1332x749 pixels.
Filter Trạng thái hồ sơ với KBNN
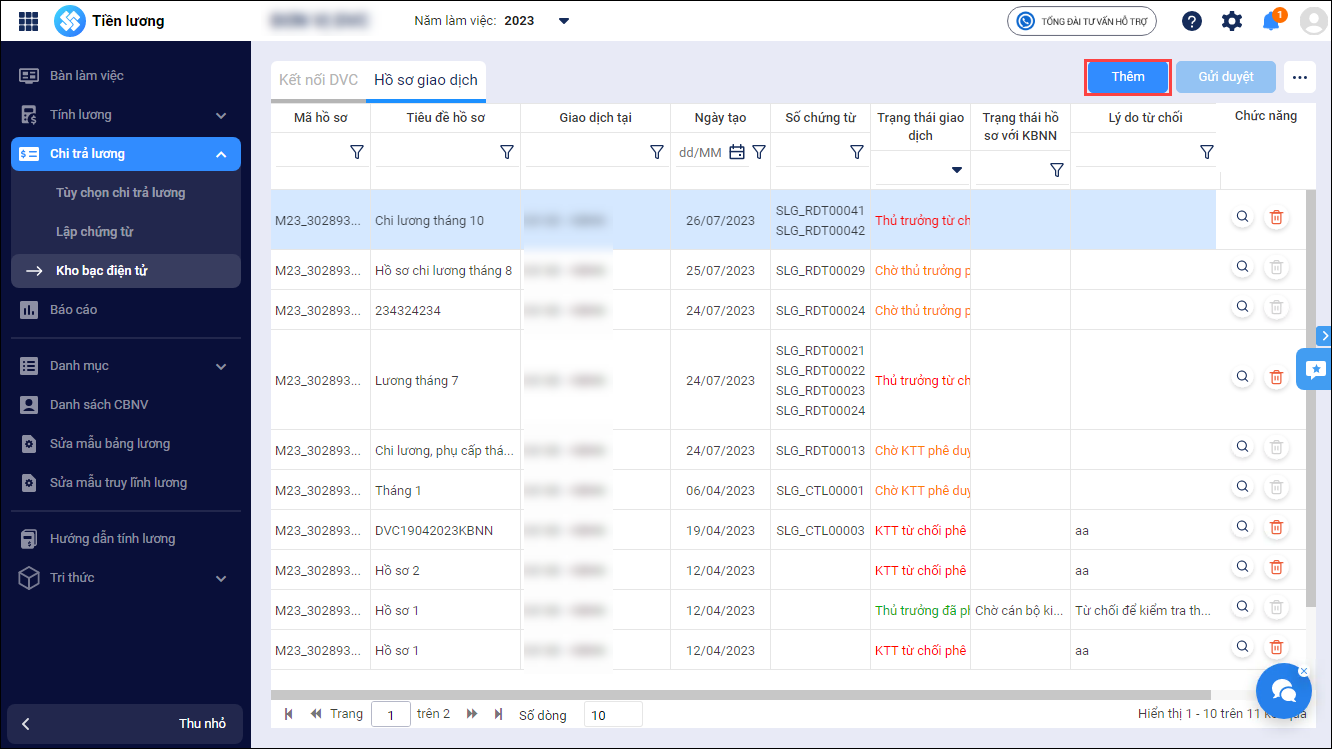click(1056, 171)
